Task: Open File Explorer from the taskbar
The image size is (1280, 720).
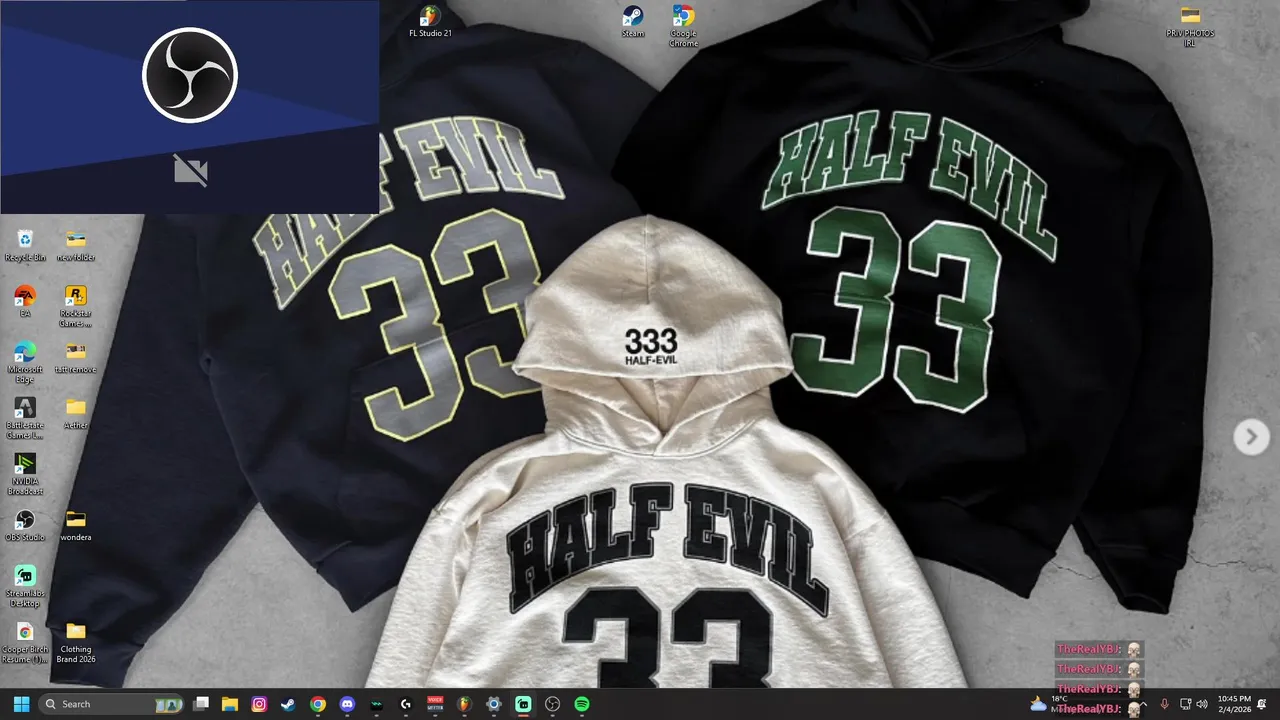Action: 230,704
